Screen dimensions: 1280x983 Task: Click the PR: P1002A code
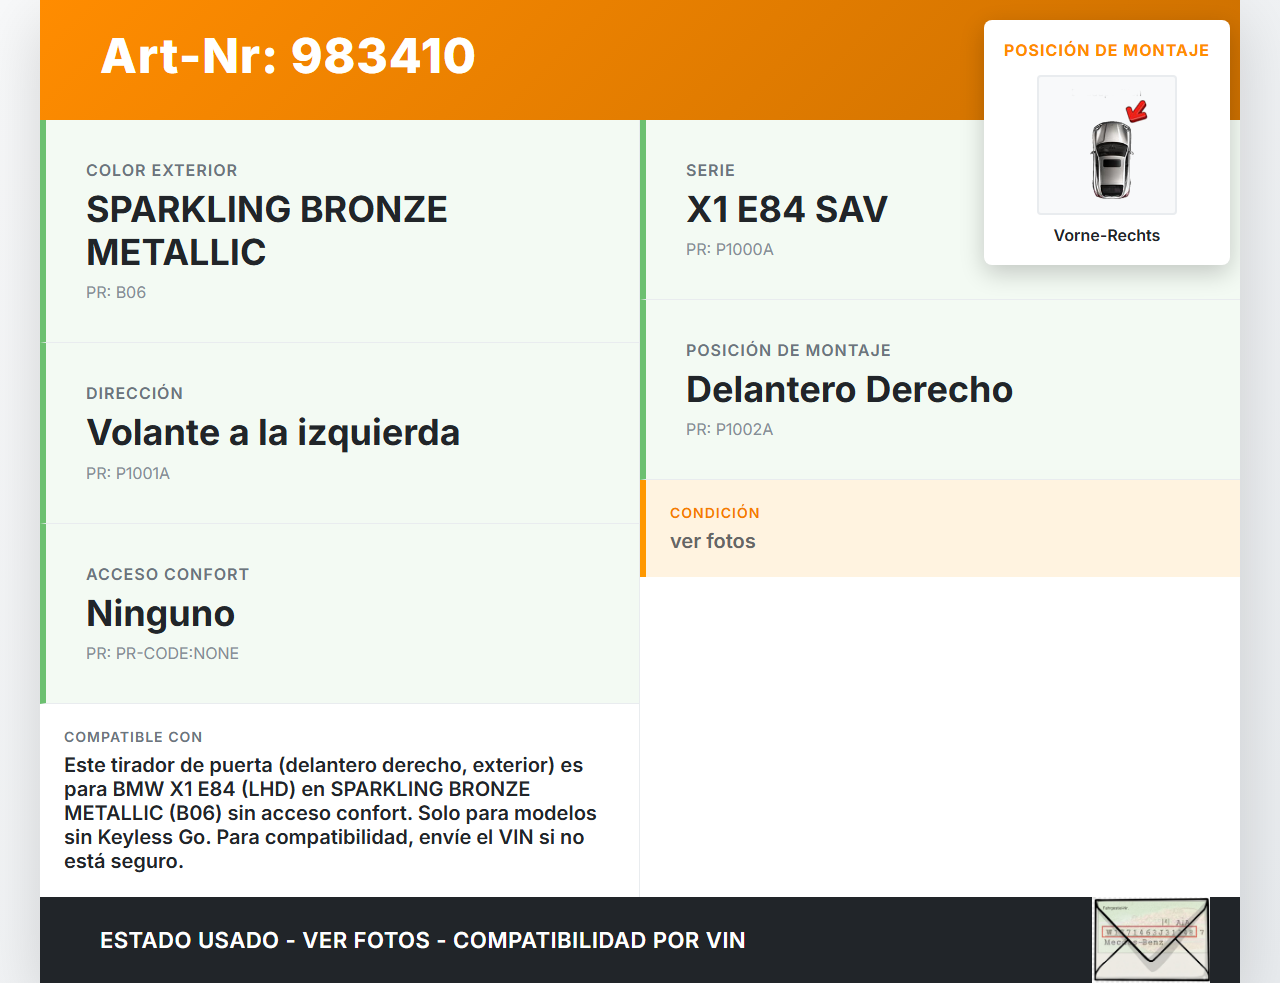[x=730, y=429]
